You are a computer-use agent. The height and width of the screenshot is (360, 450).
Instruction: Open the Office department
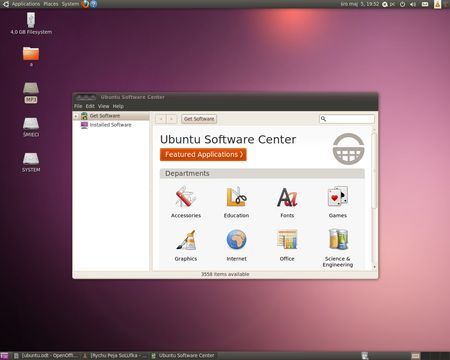pos(287,245)
